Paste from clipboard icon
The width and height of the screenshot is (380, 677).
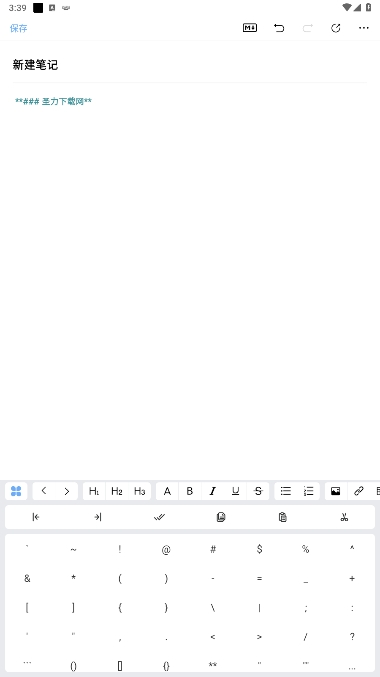(x=283, y=517)
